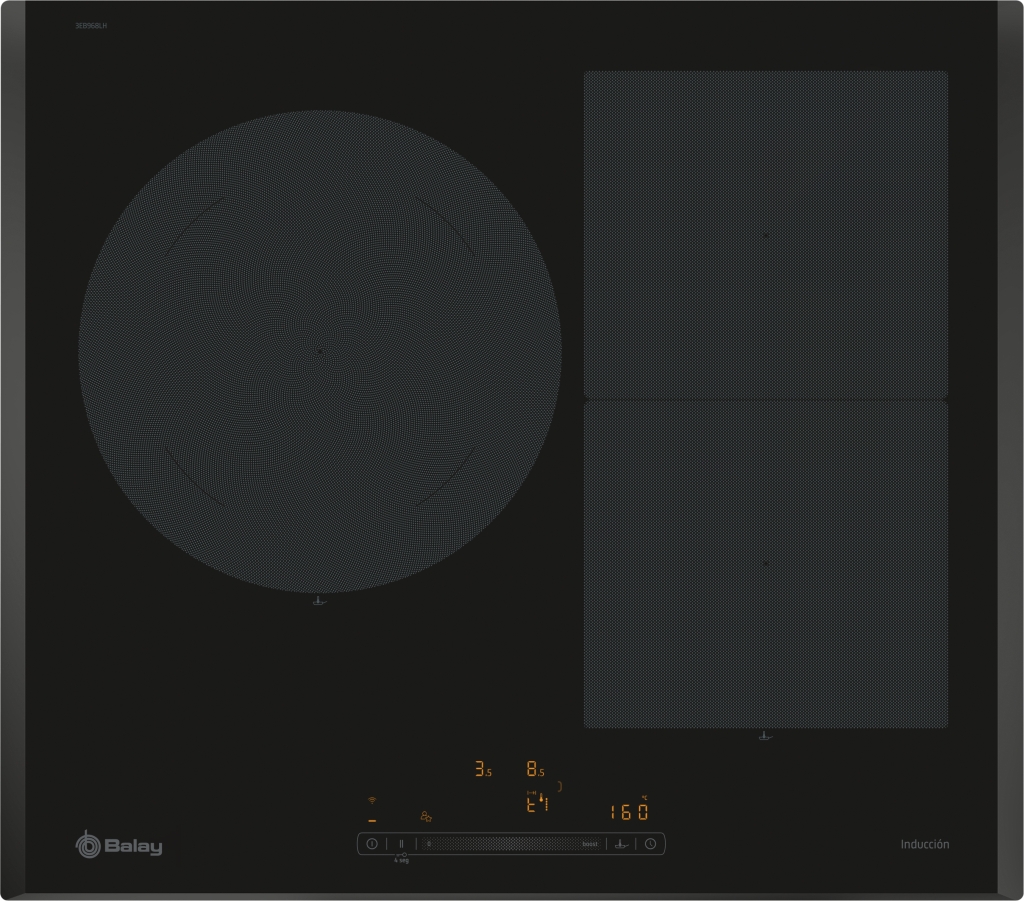
Task: Tap the pan symbol below the round zone
Action: tap(318, 602)
